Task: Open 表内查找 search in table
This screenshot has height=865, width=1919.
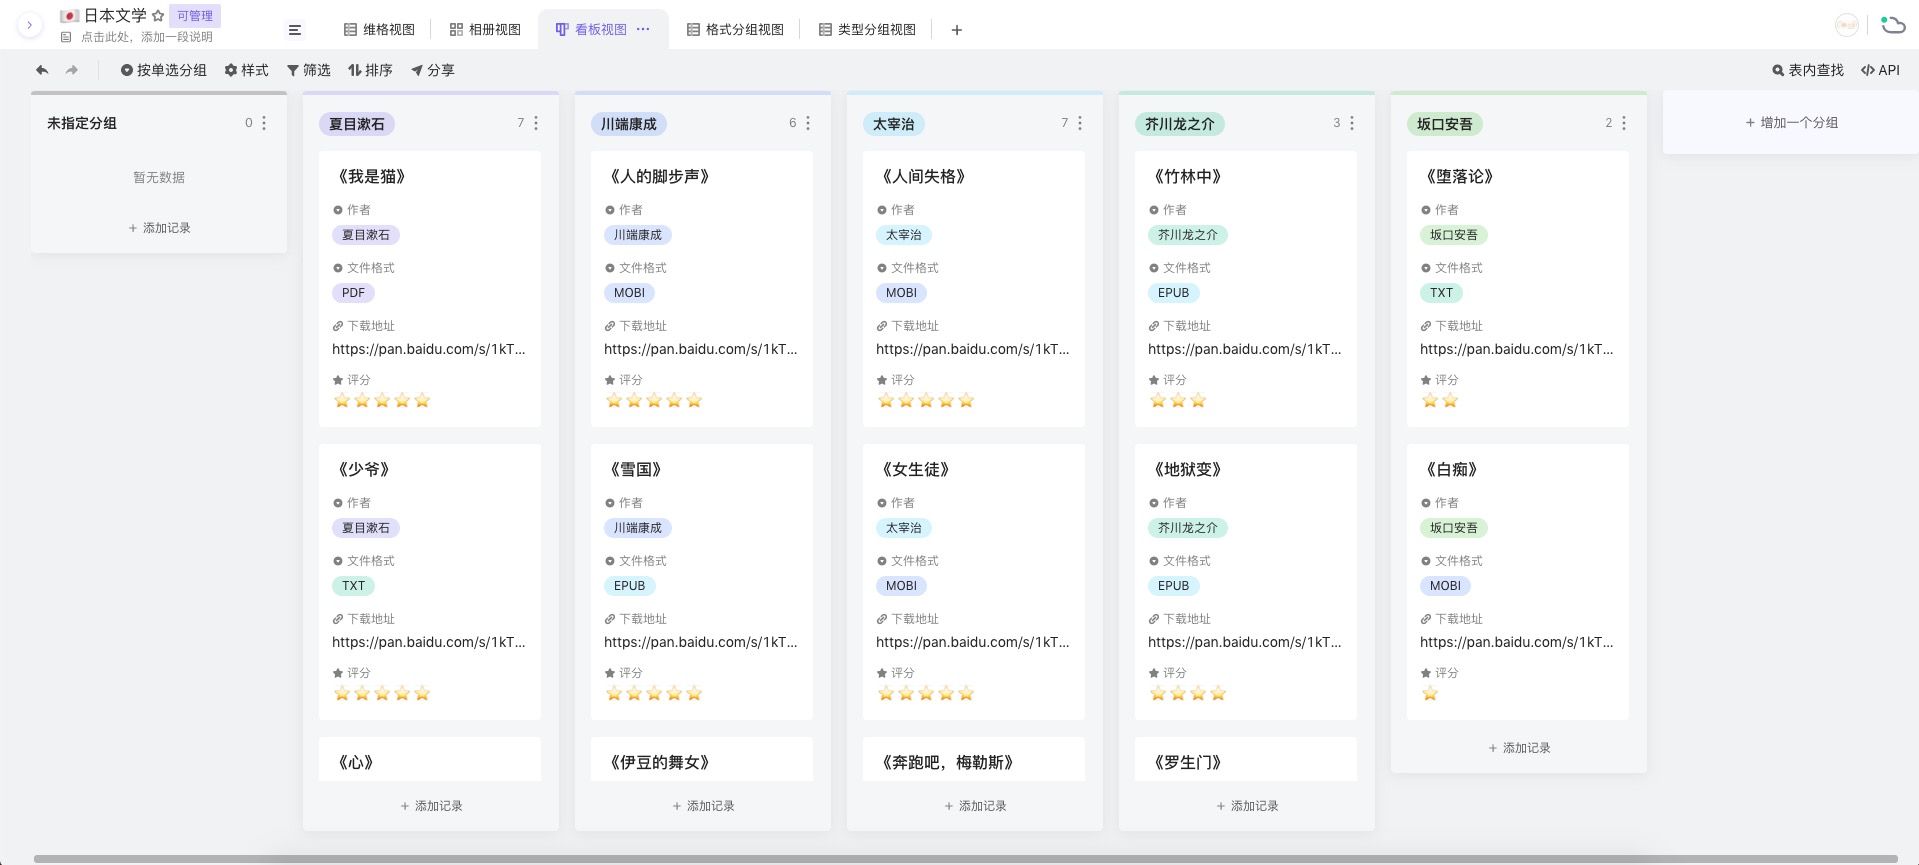Action: [x=1808, y=70]
